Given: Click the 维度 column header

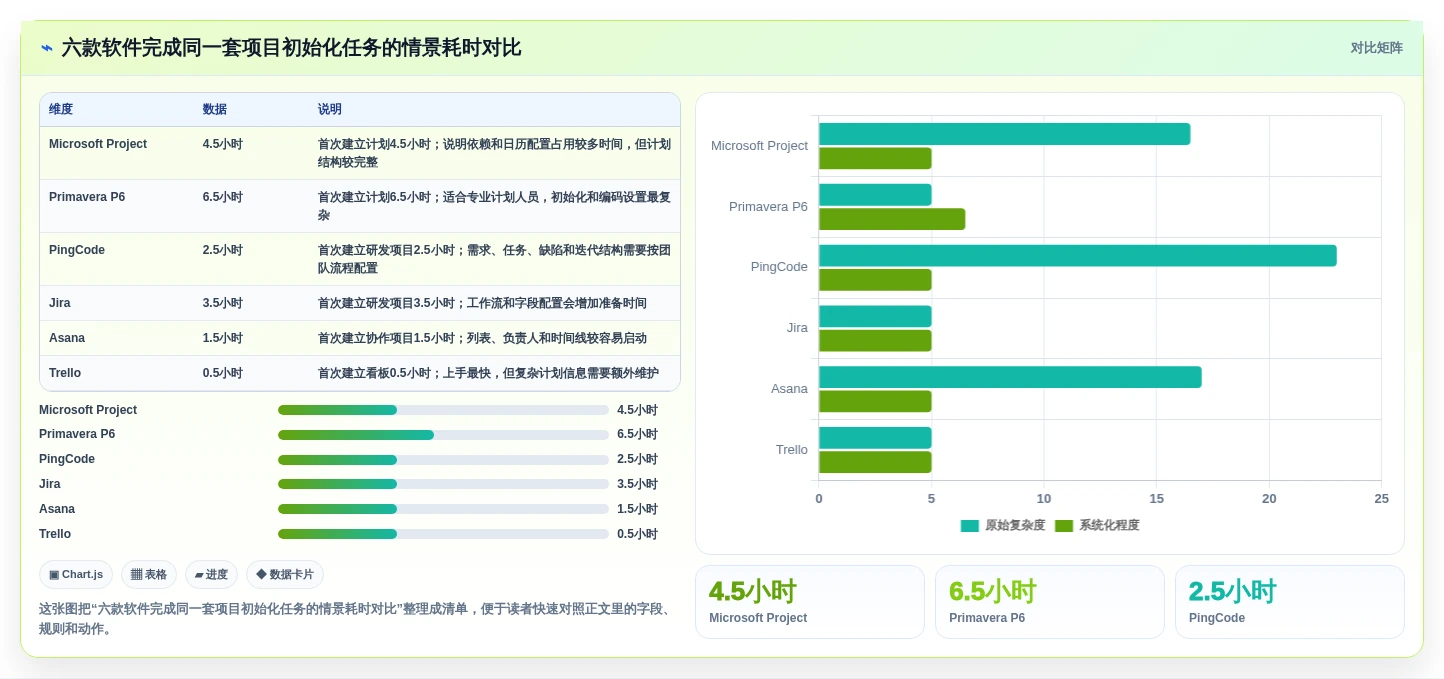Looking at the screenshot, I should [x=61, y=110].
